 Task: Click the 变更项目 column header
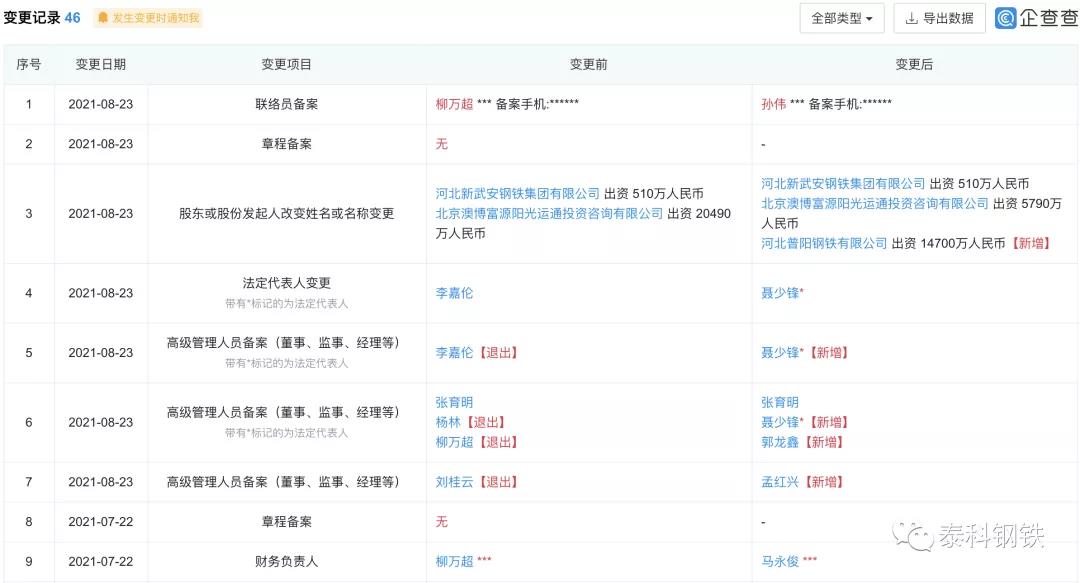(287, 64)
